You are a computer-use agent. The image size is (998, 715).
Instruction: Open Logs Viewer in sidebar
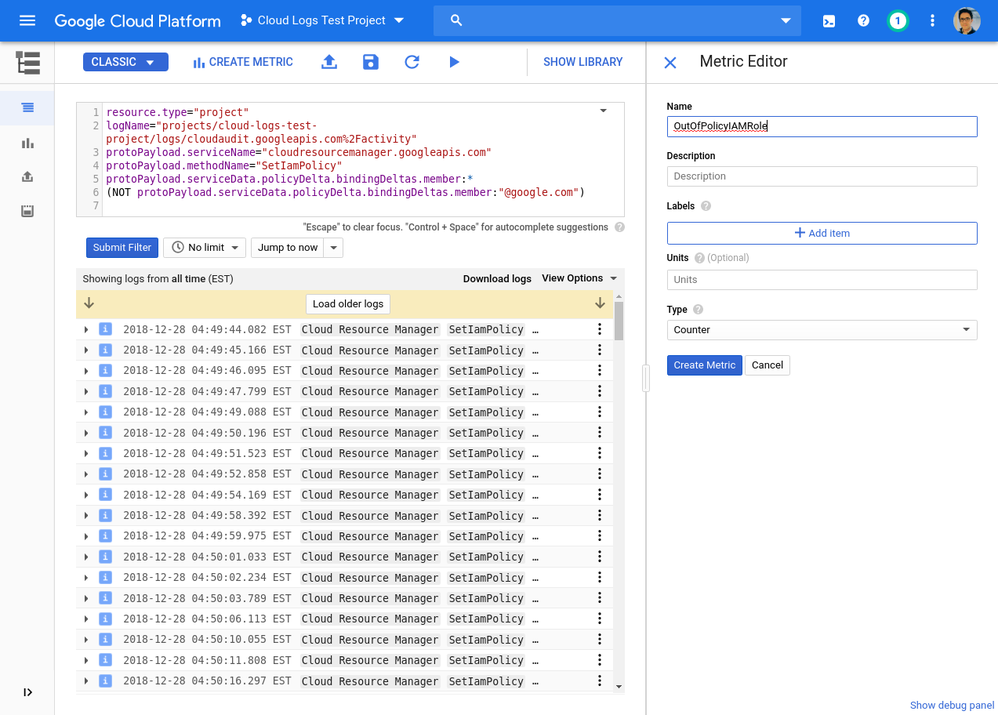pyautogui.click(x=27, y=108)
